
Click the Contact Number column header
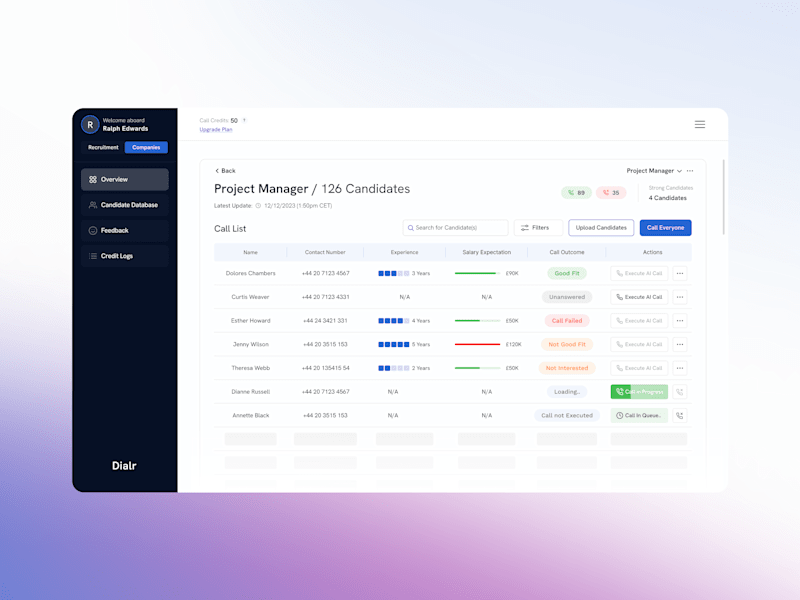click(x=325, y=253)
